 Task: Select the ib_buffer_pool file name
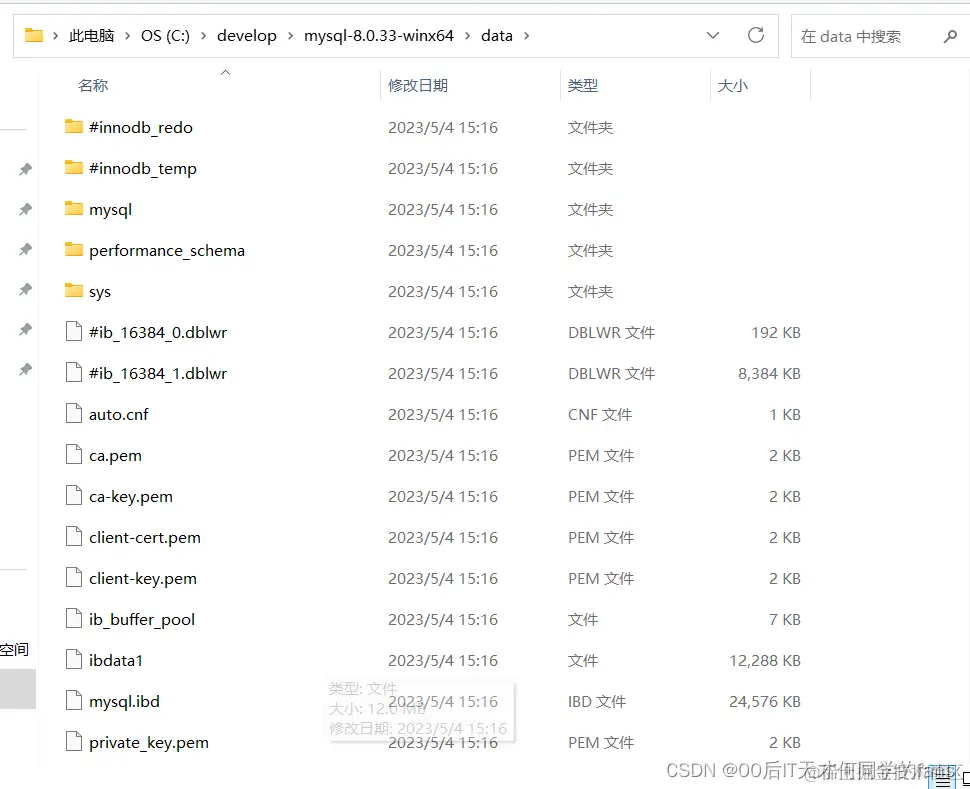point(142,619)
